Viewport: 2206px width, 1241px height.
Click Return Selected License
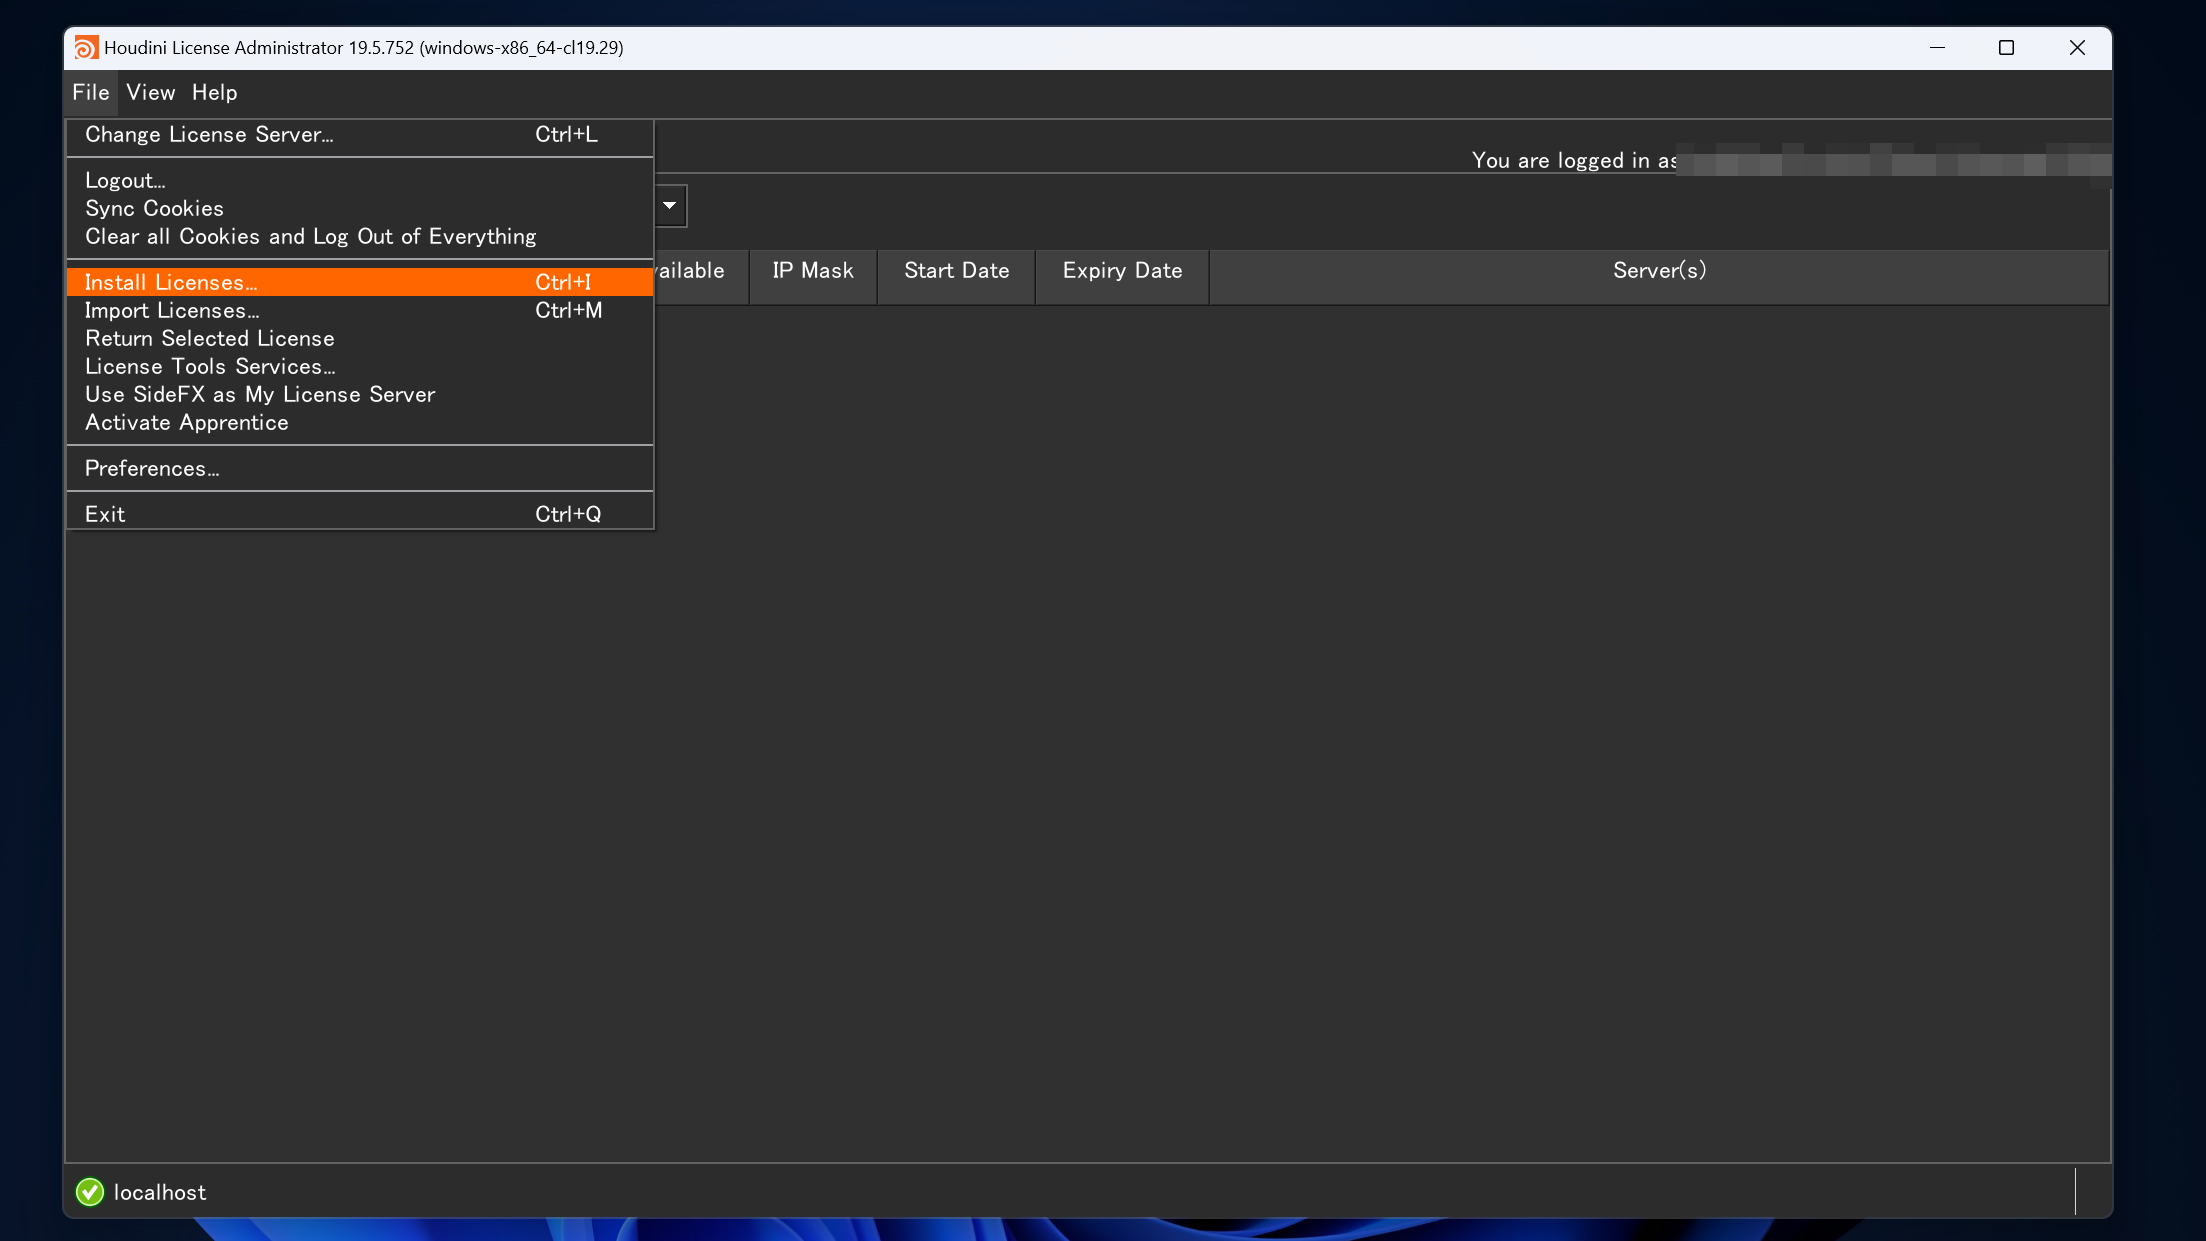[360, 338]
